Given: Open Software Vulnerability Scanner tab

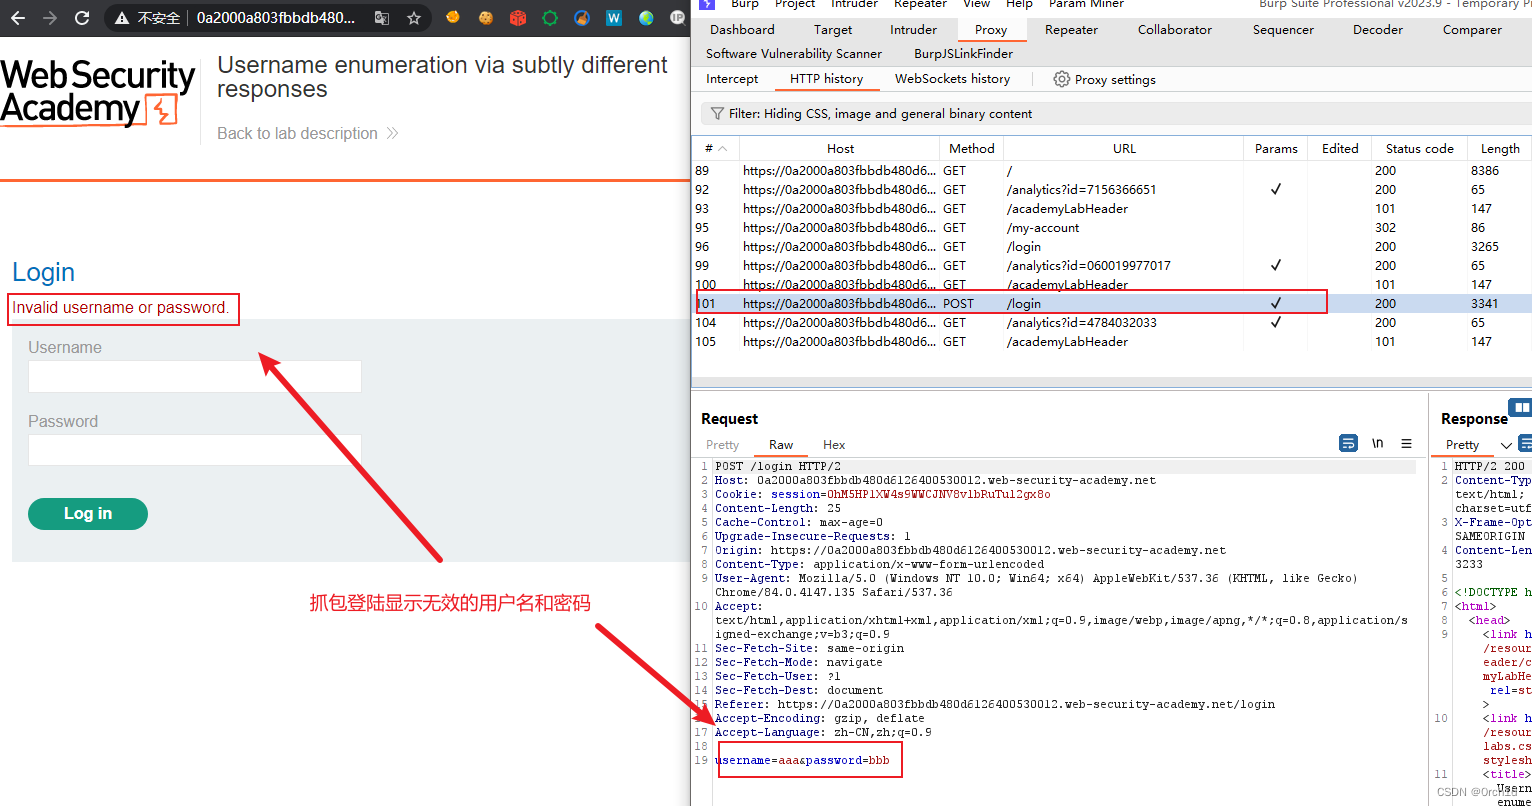Looking at the screenshot, I should pos(794,54).
